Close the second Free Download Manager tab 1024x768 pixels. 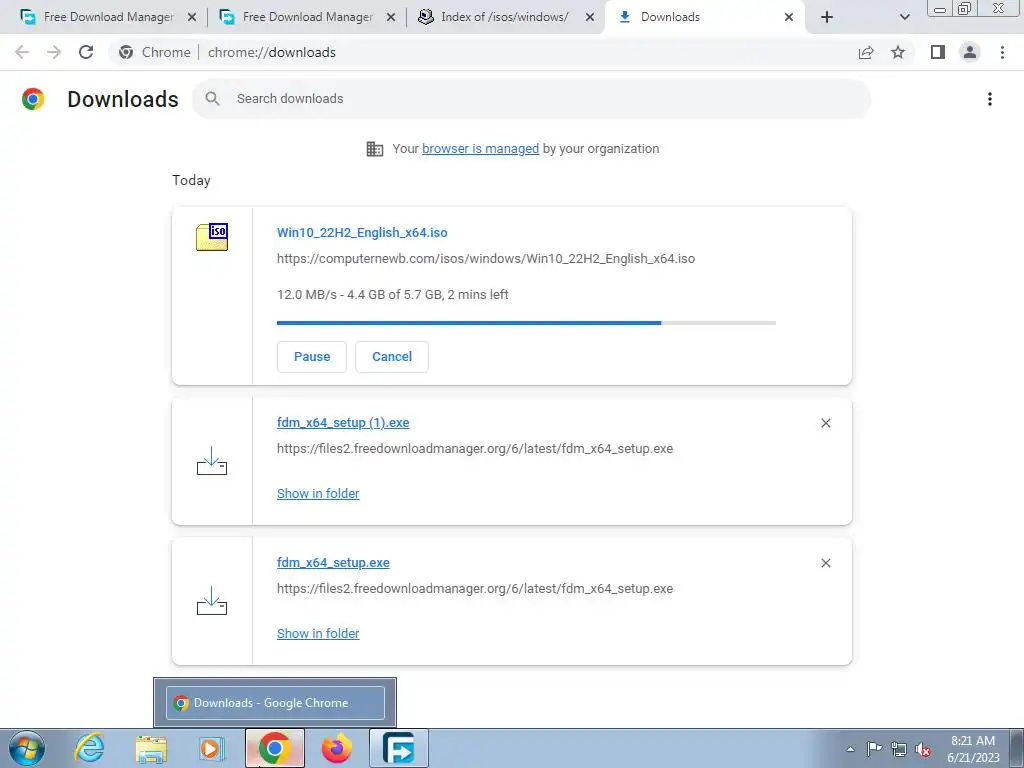click(x=391, y=18)
